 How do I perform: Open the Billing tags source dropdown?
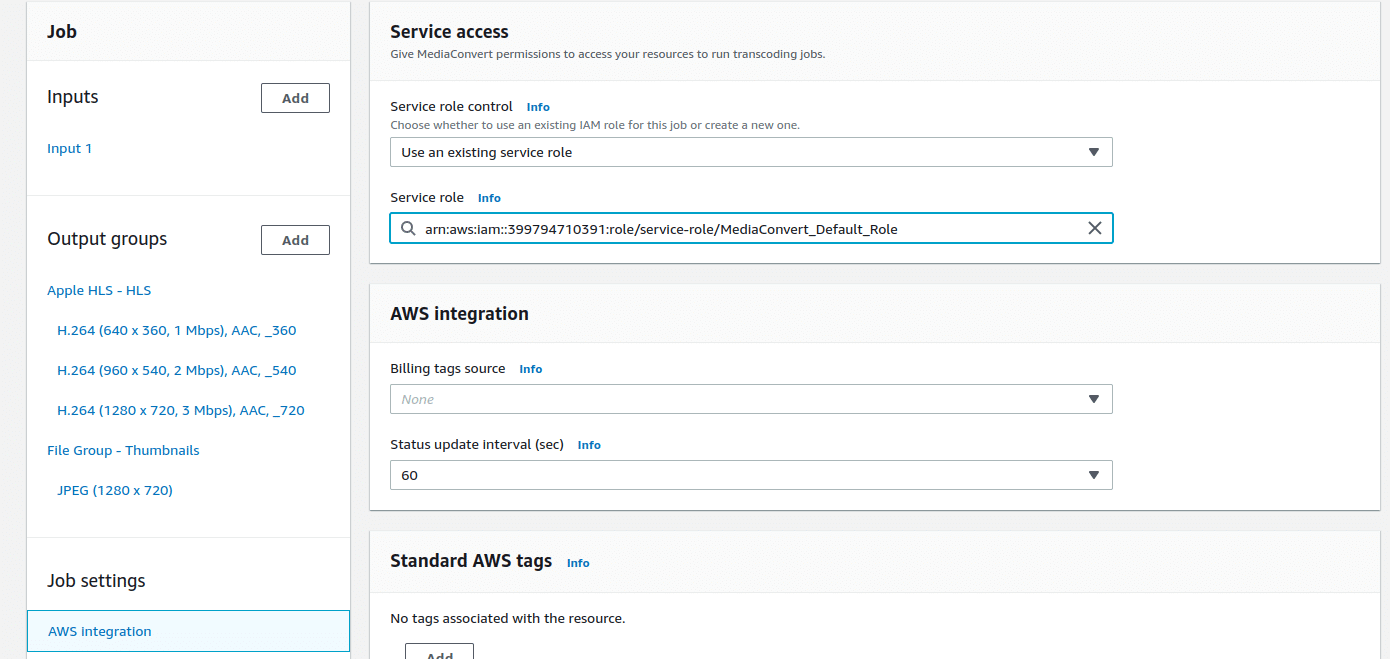[750, 399]
